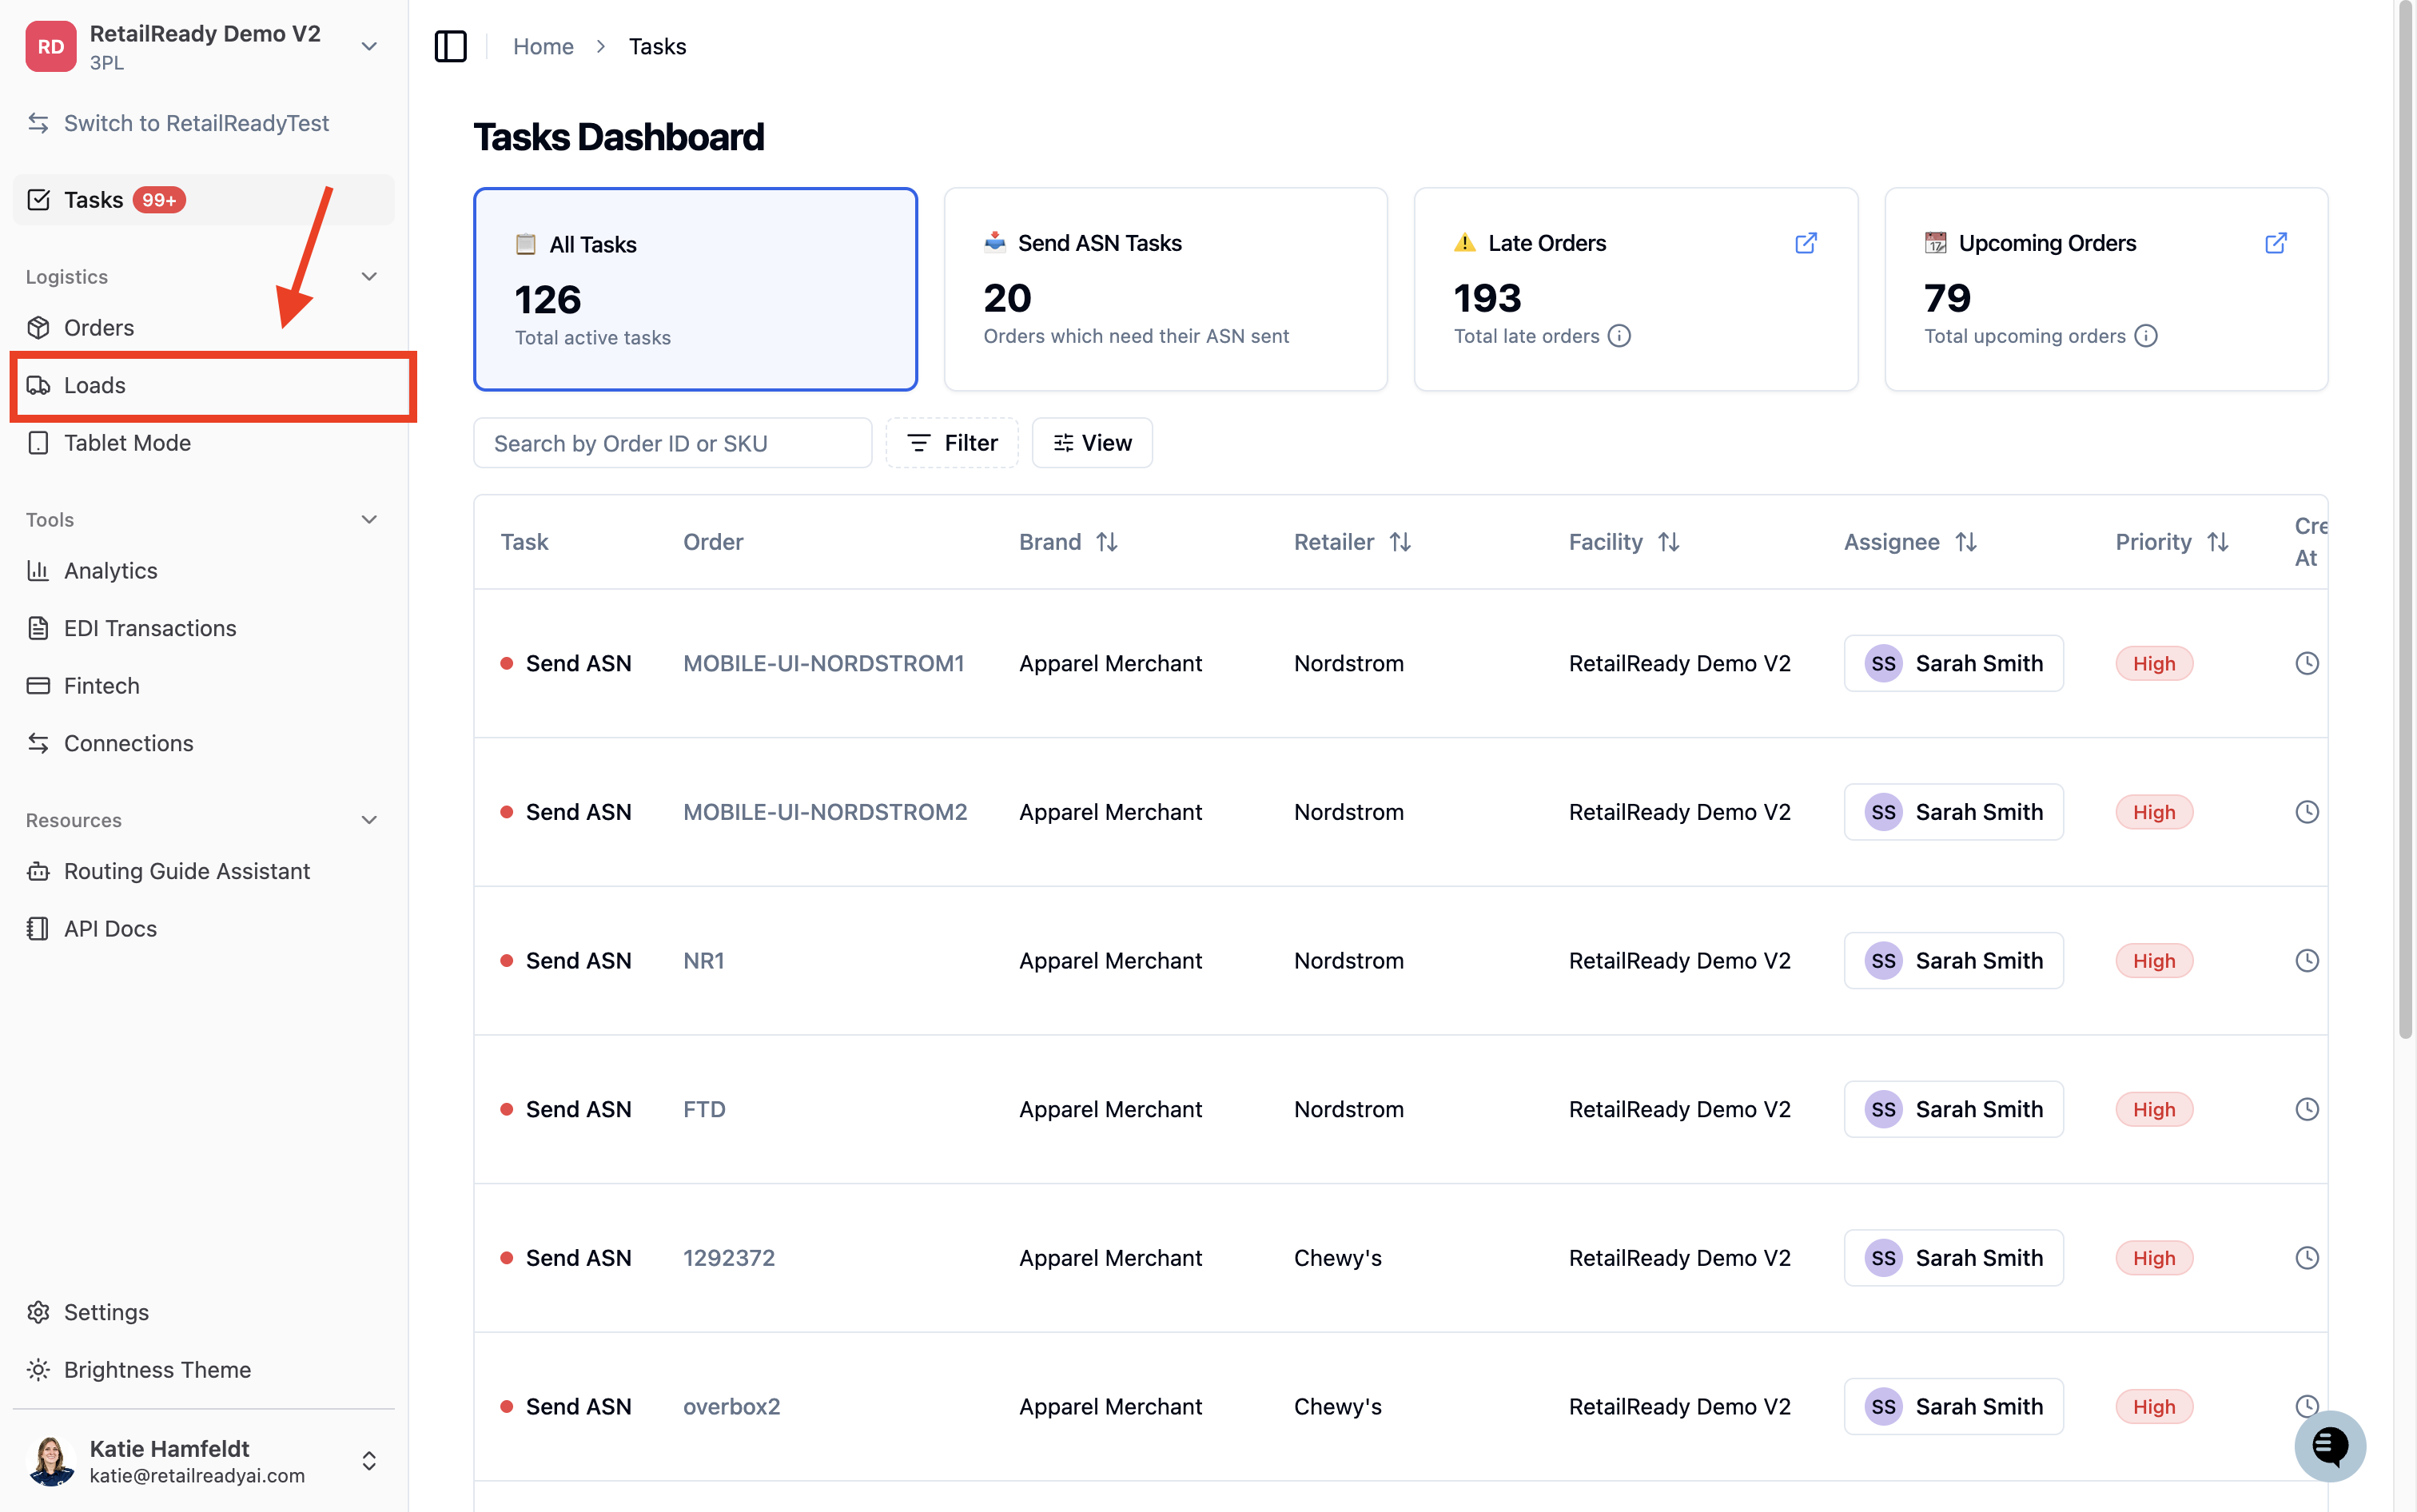Collapse the Tools section
This screenshot has height=1512, width=2417.
[x=369, y=519]
